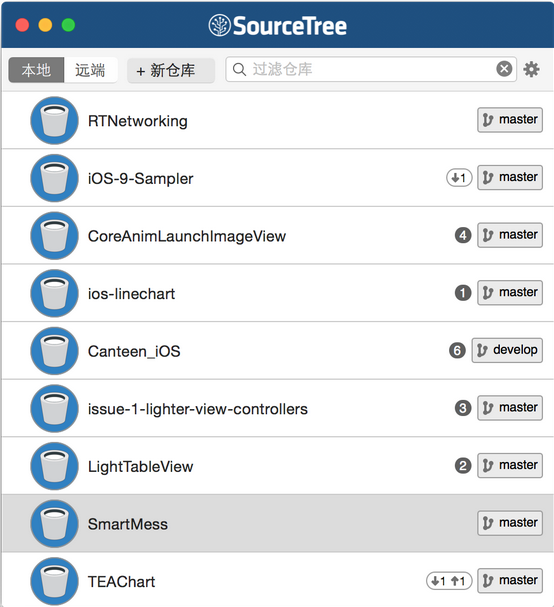Select the LightTableView repository name
This screenshot has height=607, width=554.
point(141,466)
